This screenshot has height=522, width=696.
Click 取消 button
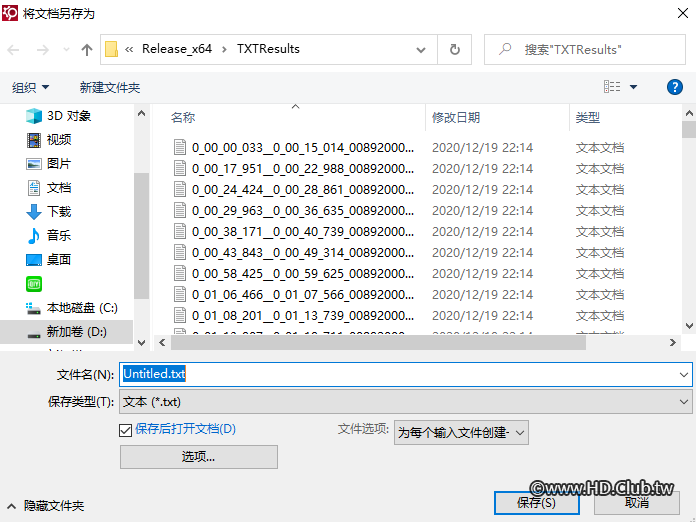pos(637,503)
